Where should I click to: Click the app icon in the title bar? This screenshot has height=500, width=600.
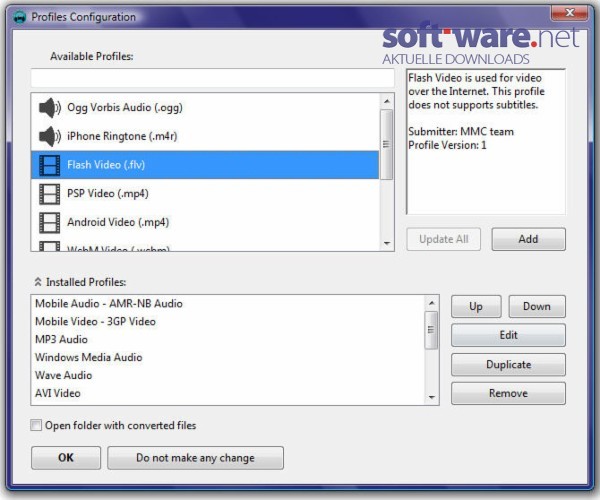(19, 17)
